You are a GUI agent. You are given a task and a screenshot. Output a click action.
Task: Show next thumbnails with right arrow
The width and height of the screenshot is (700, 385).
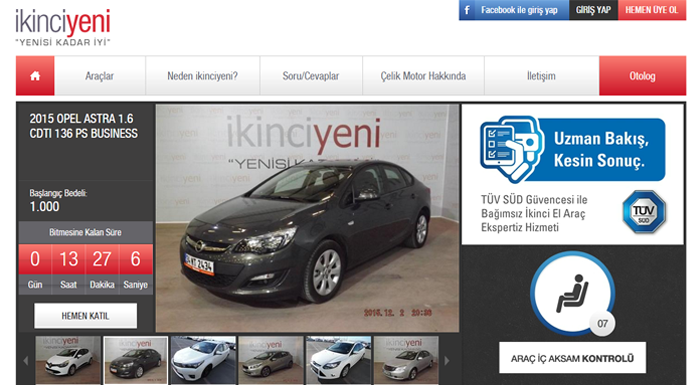point(446,360)
